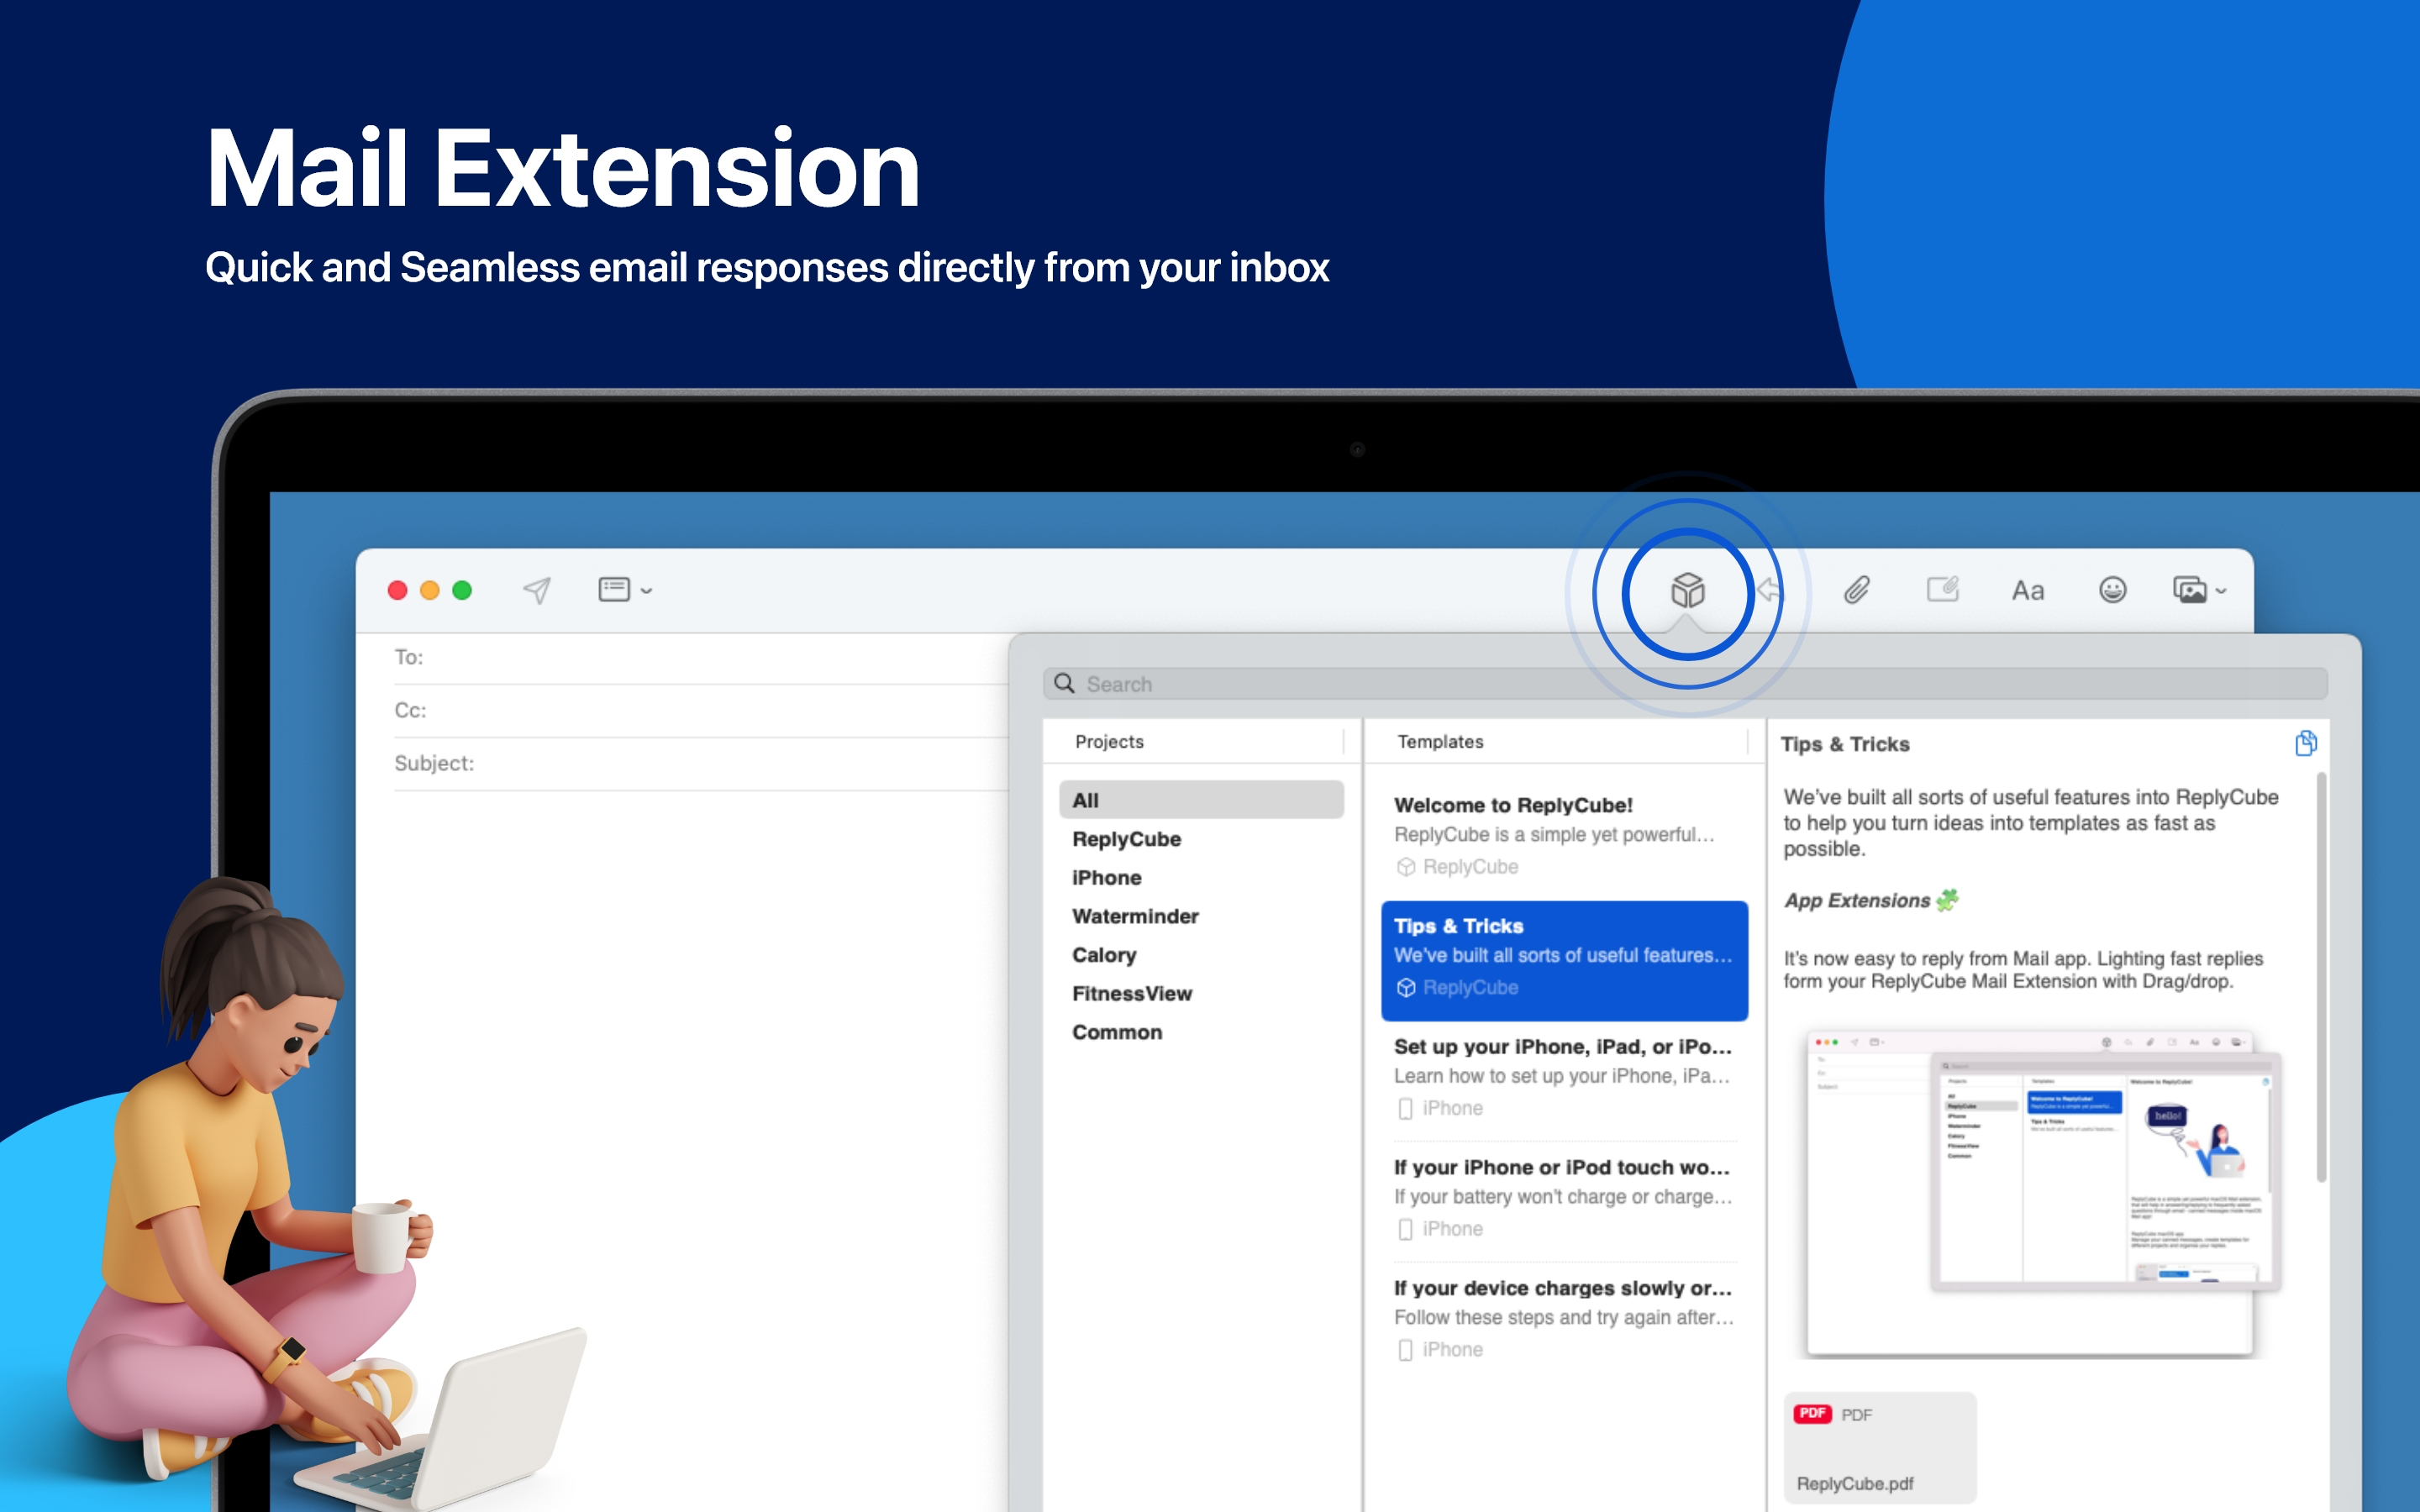Select the iPhone project
The height and width of the screenshot is (1512, 2420).
pyautogui.click(x=1201, y=878)
